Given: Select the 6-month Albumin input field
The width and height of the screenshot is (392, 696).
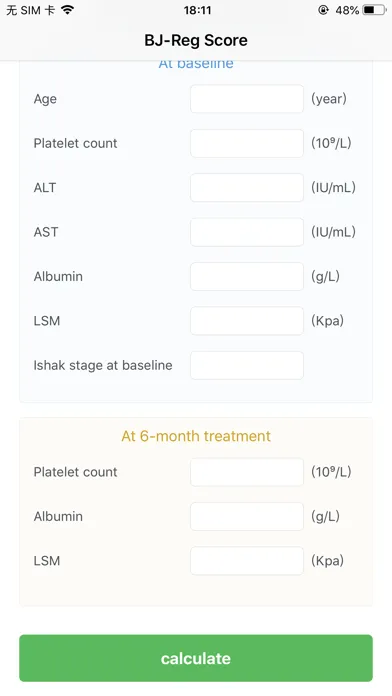Looking at the screenshot, I should (x=247, y=516).
